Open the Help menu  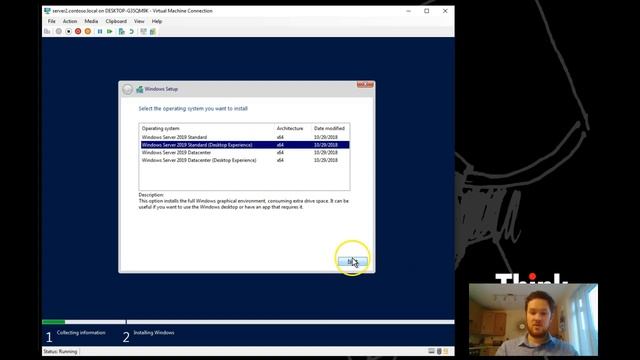[x=157, y=21]
